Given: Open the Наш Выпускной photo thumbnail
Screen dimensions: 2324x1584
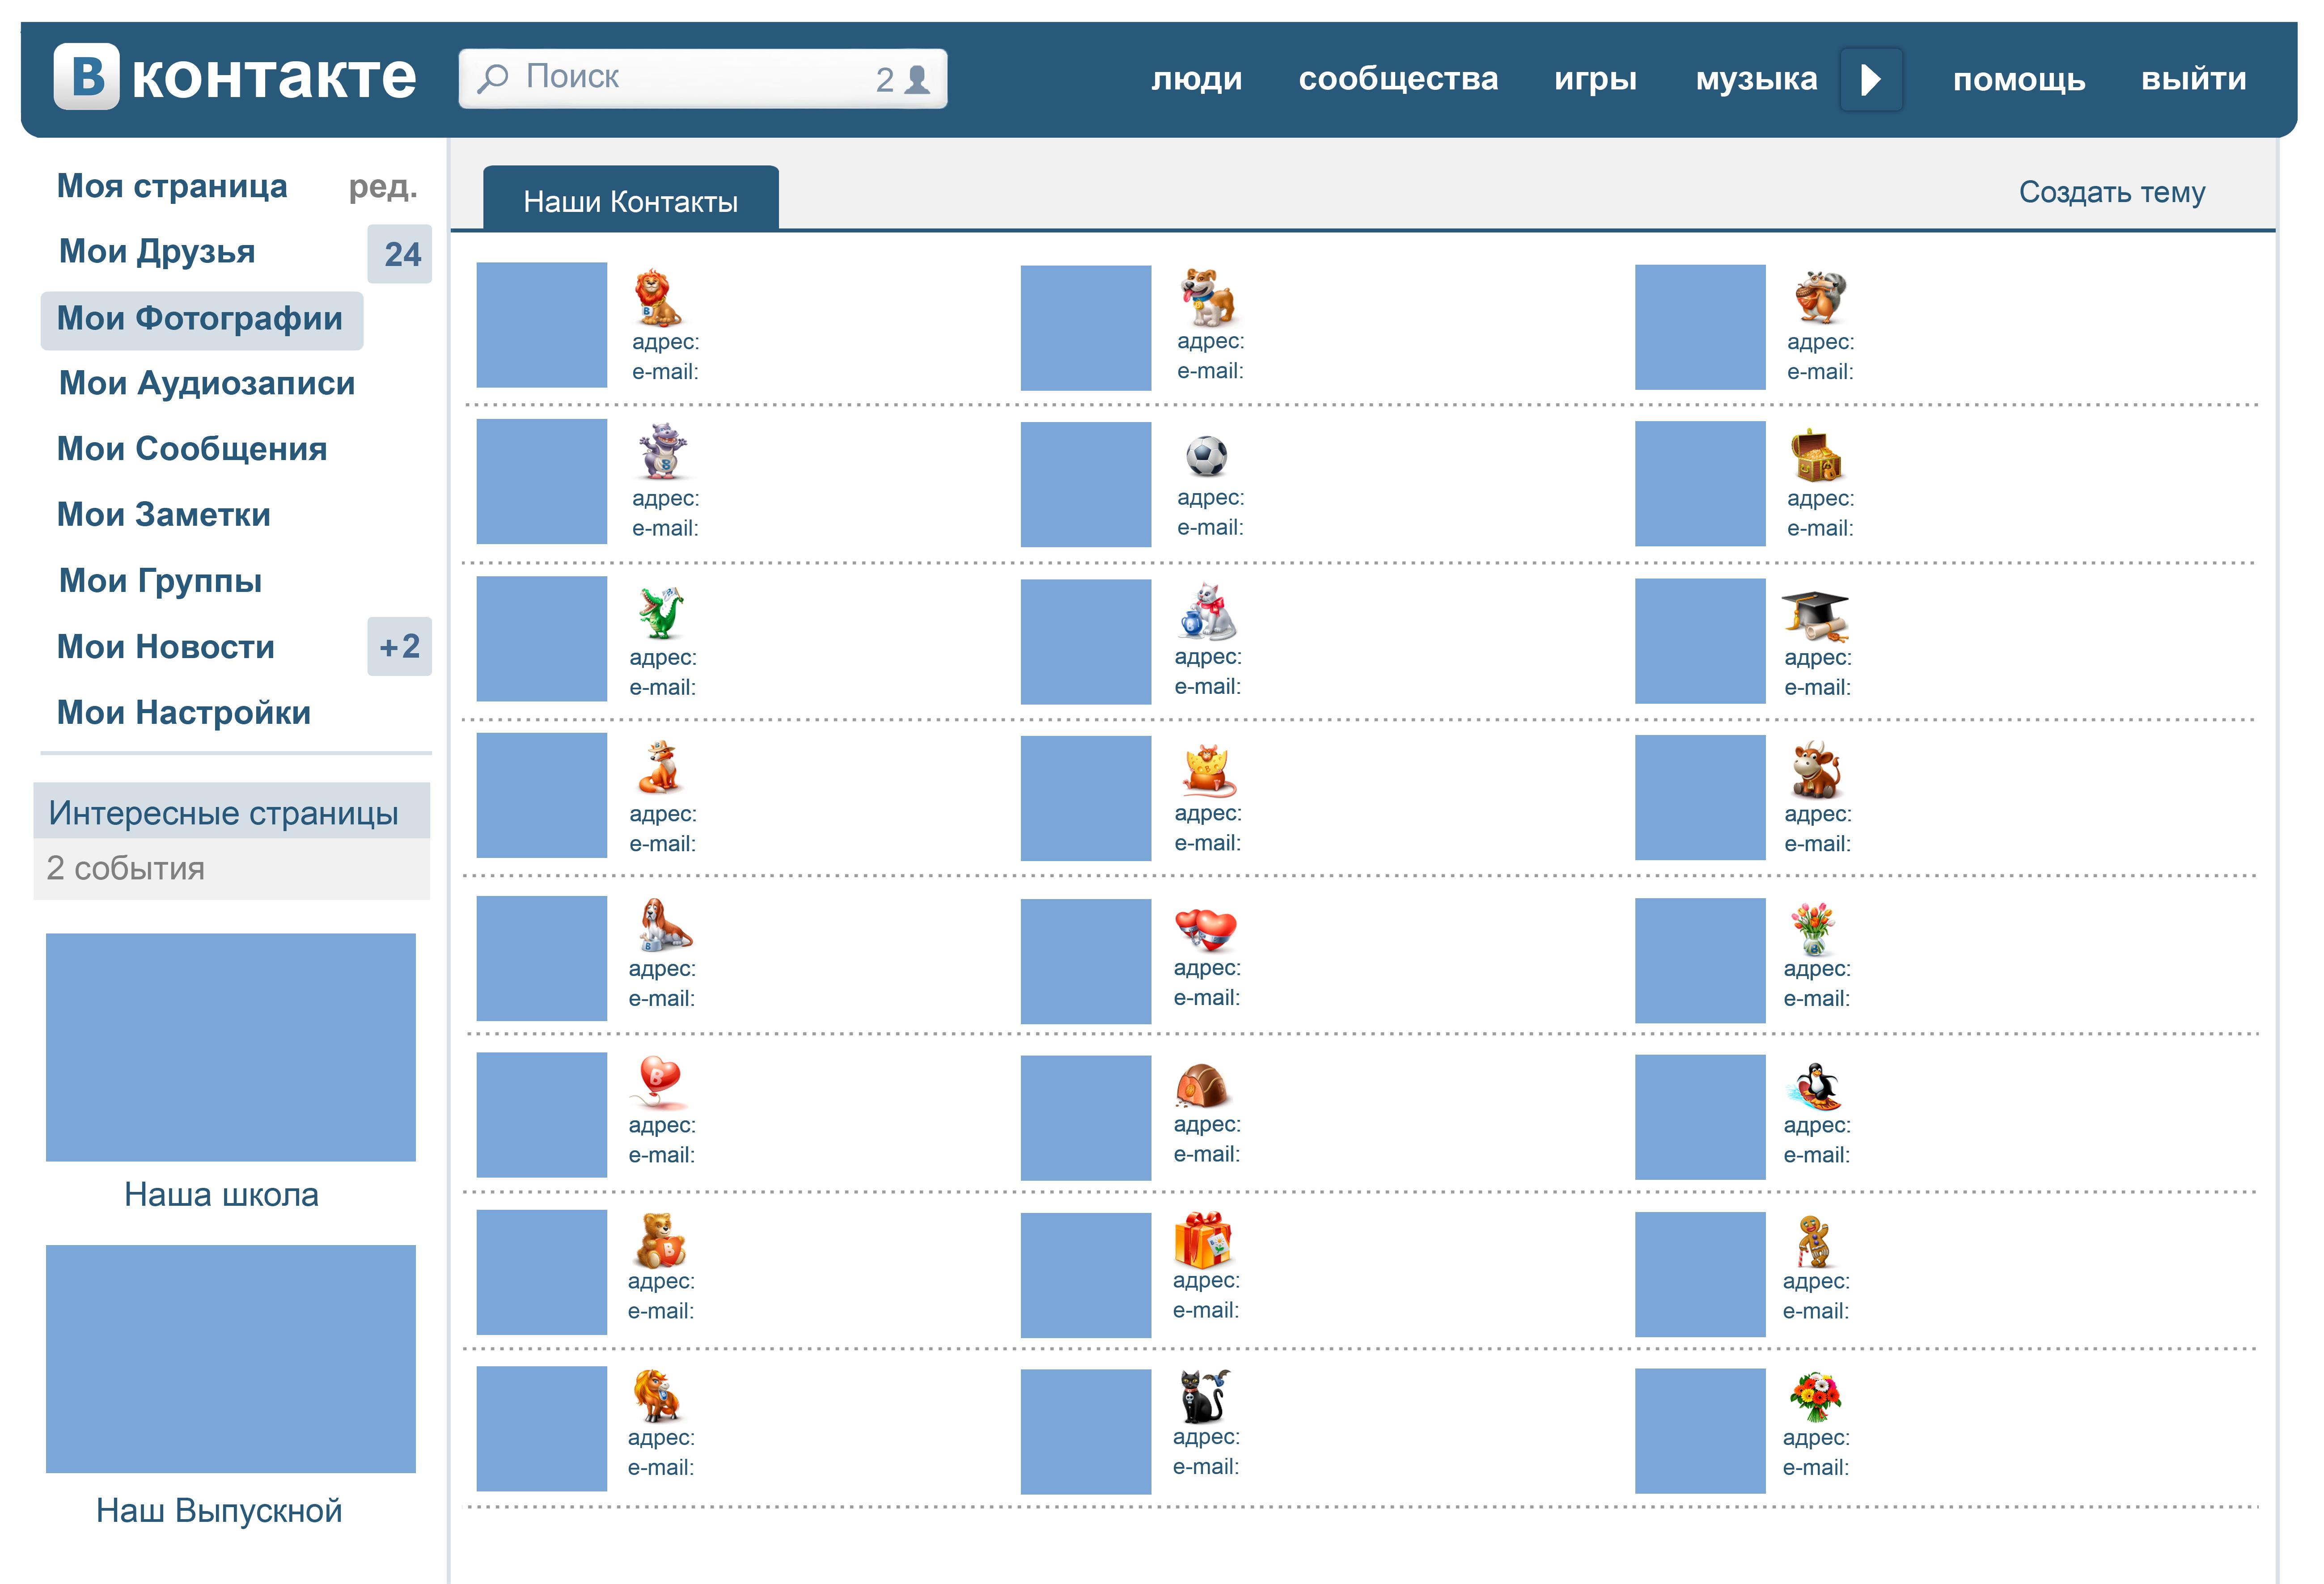Looking at the screenshot, I should [231, 1359].
